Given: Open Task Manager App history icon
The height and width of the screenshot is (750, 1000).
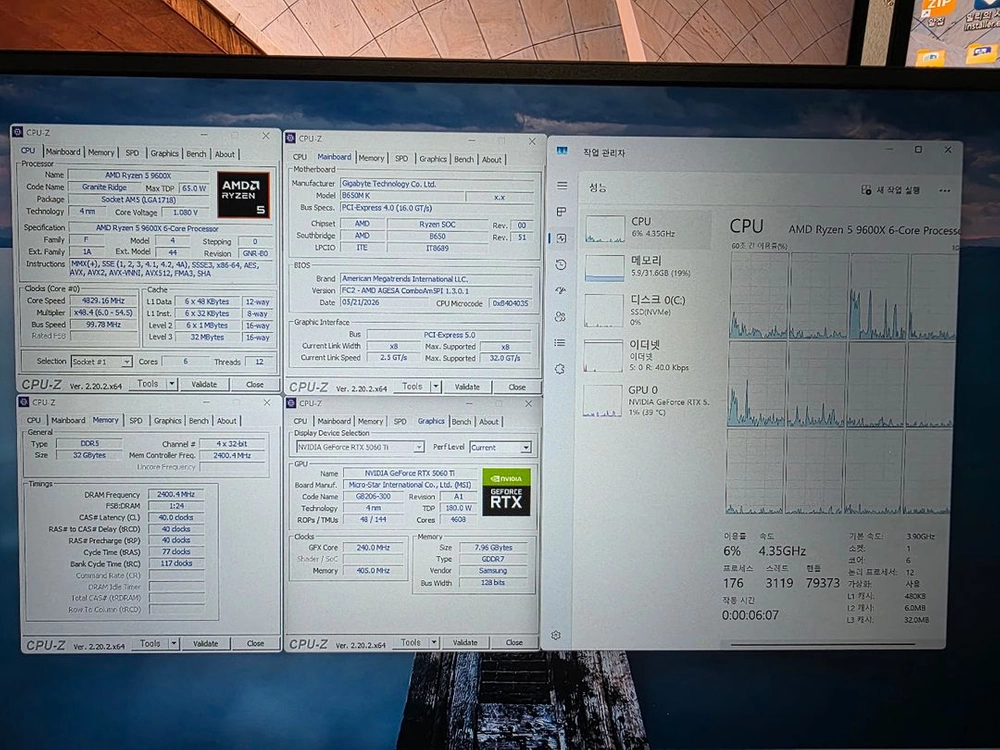Looking at the screenshot, I should [x=561, y=265].
